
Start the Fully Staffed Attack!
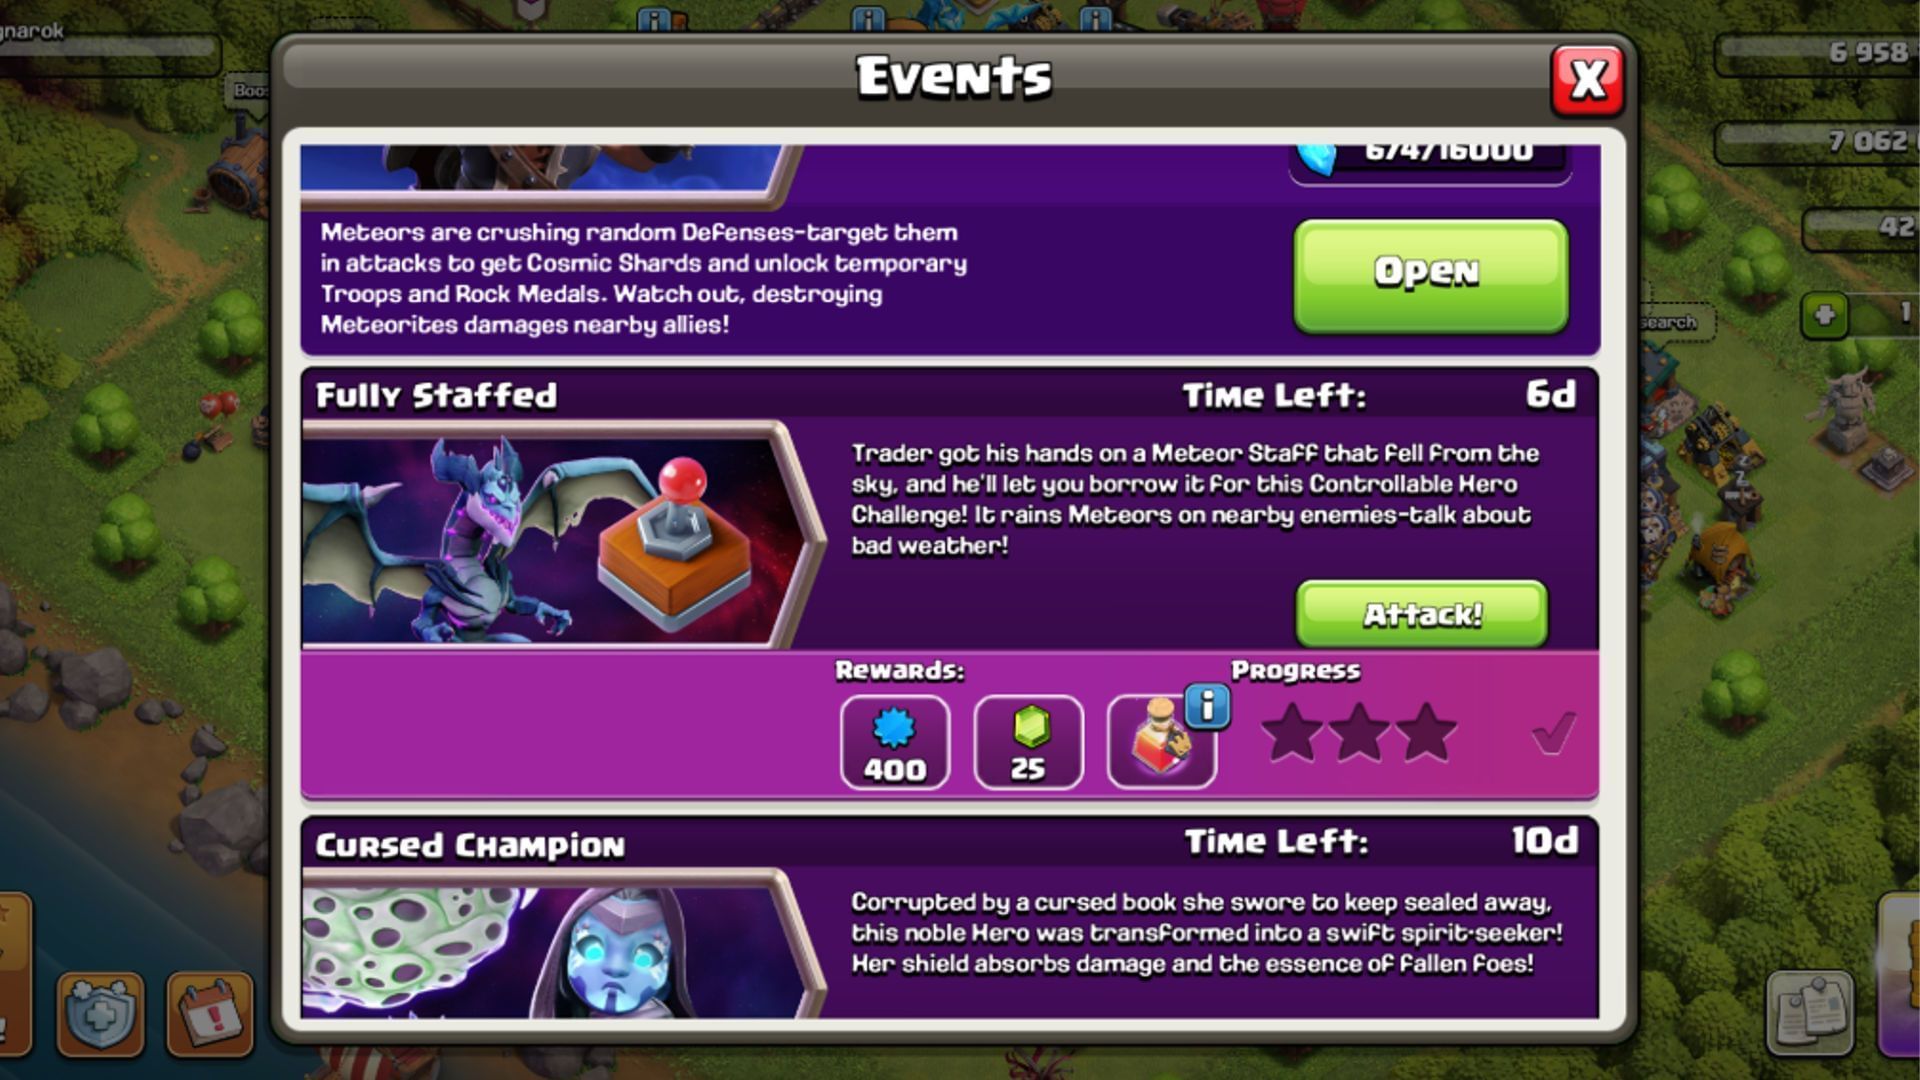[x=1421, y=613]
